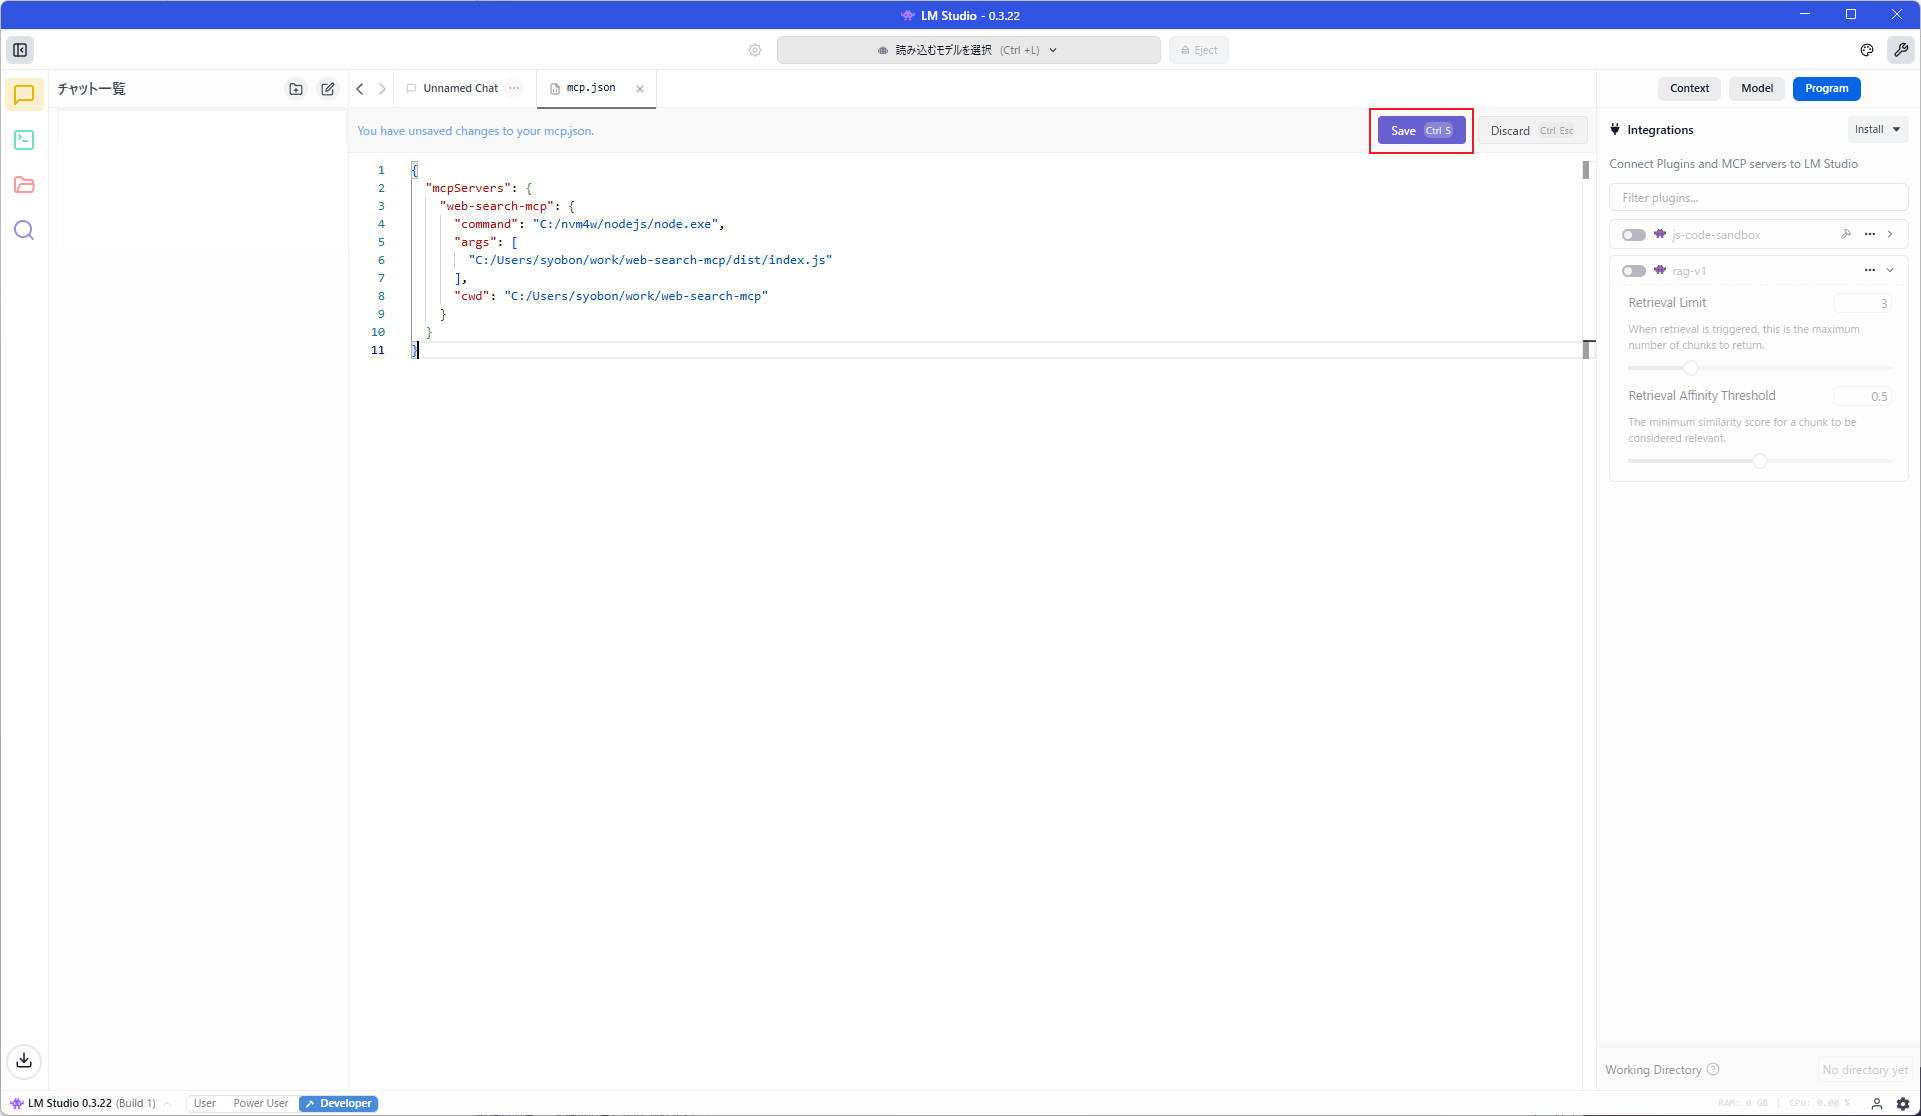Enable the rag-v1 plugin toggle

(1634, 271)
